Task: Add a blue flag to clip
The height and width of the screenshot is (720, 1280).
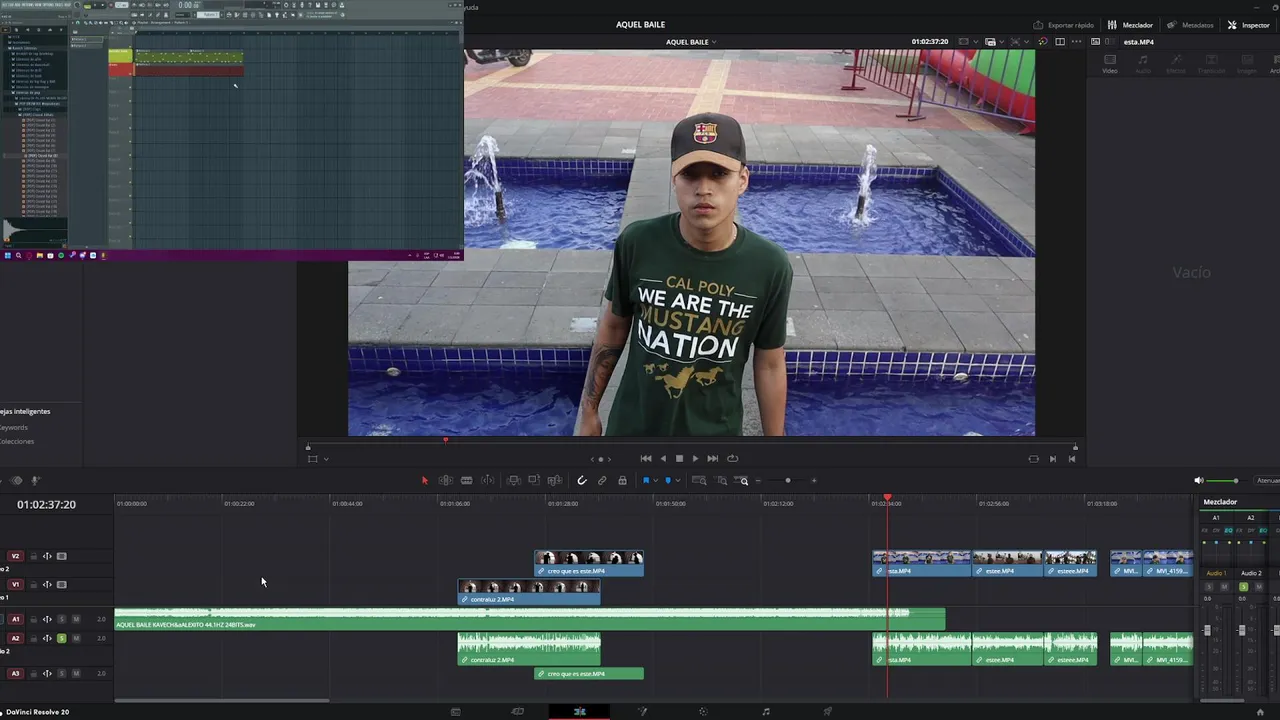Action: tap(646, 481)
